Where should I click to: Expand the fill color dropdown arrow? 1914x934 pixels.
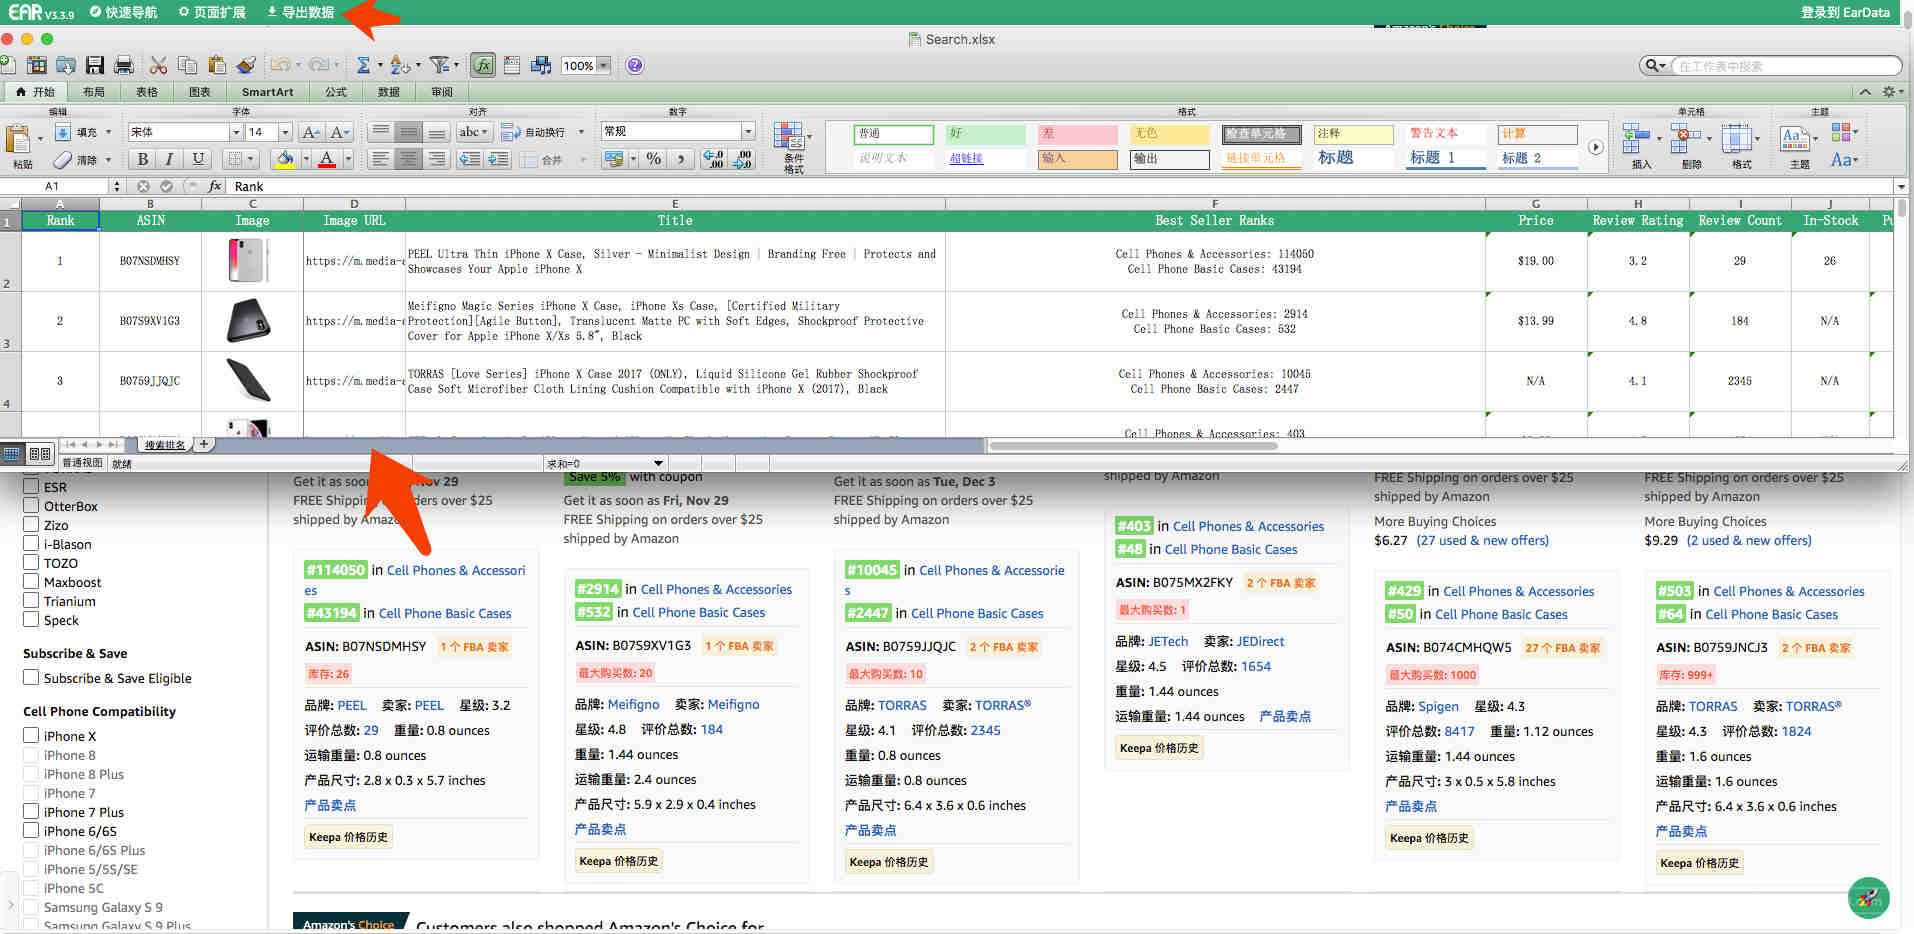[304, 159]
